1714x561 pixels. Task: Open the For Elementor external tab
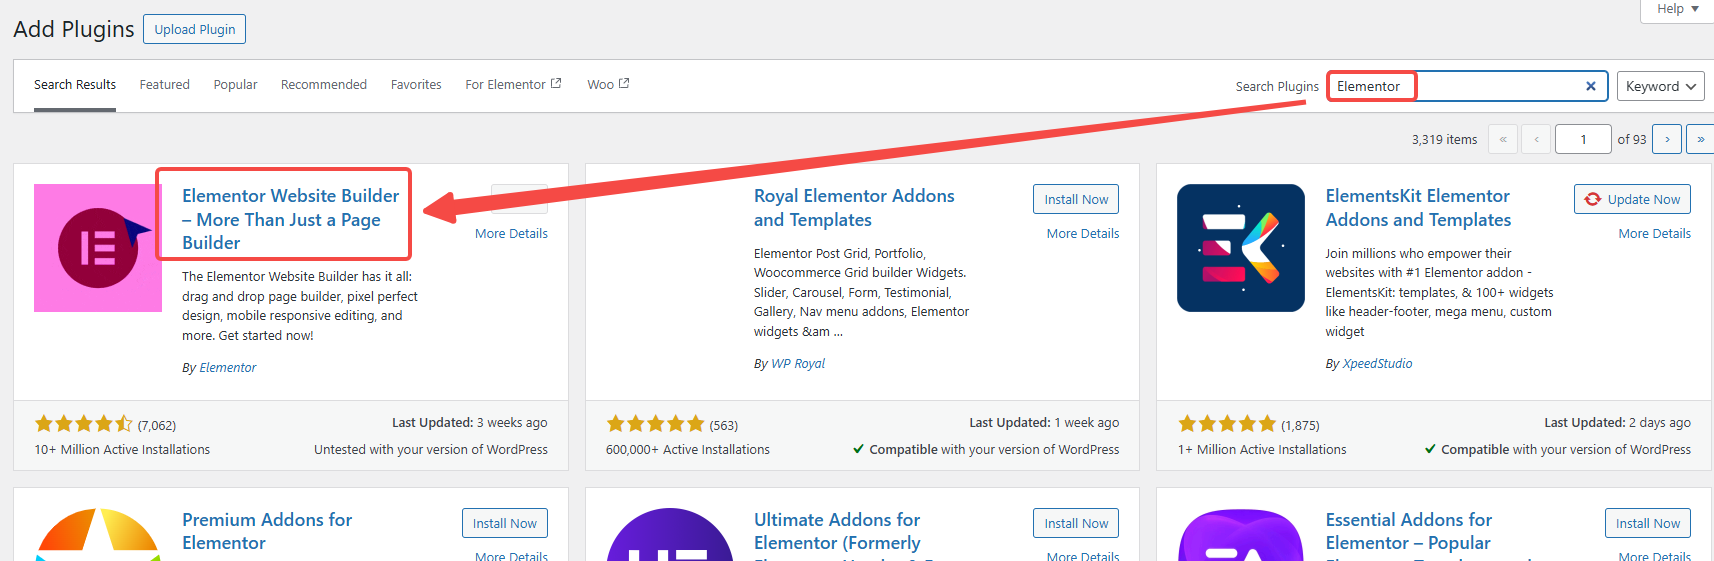click(x=513, y=85)
